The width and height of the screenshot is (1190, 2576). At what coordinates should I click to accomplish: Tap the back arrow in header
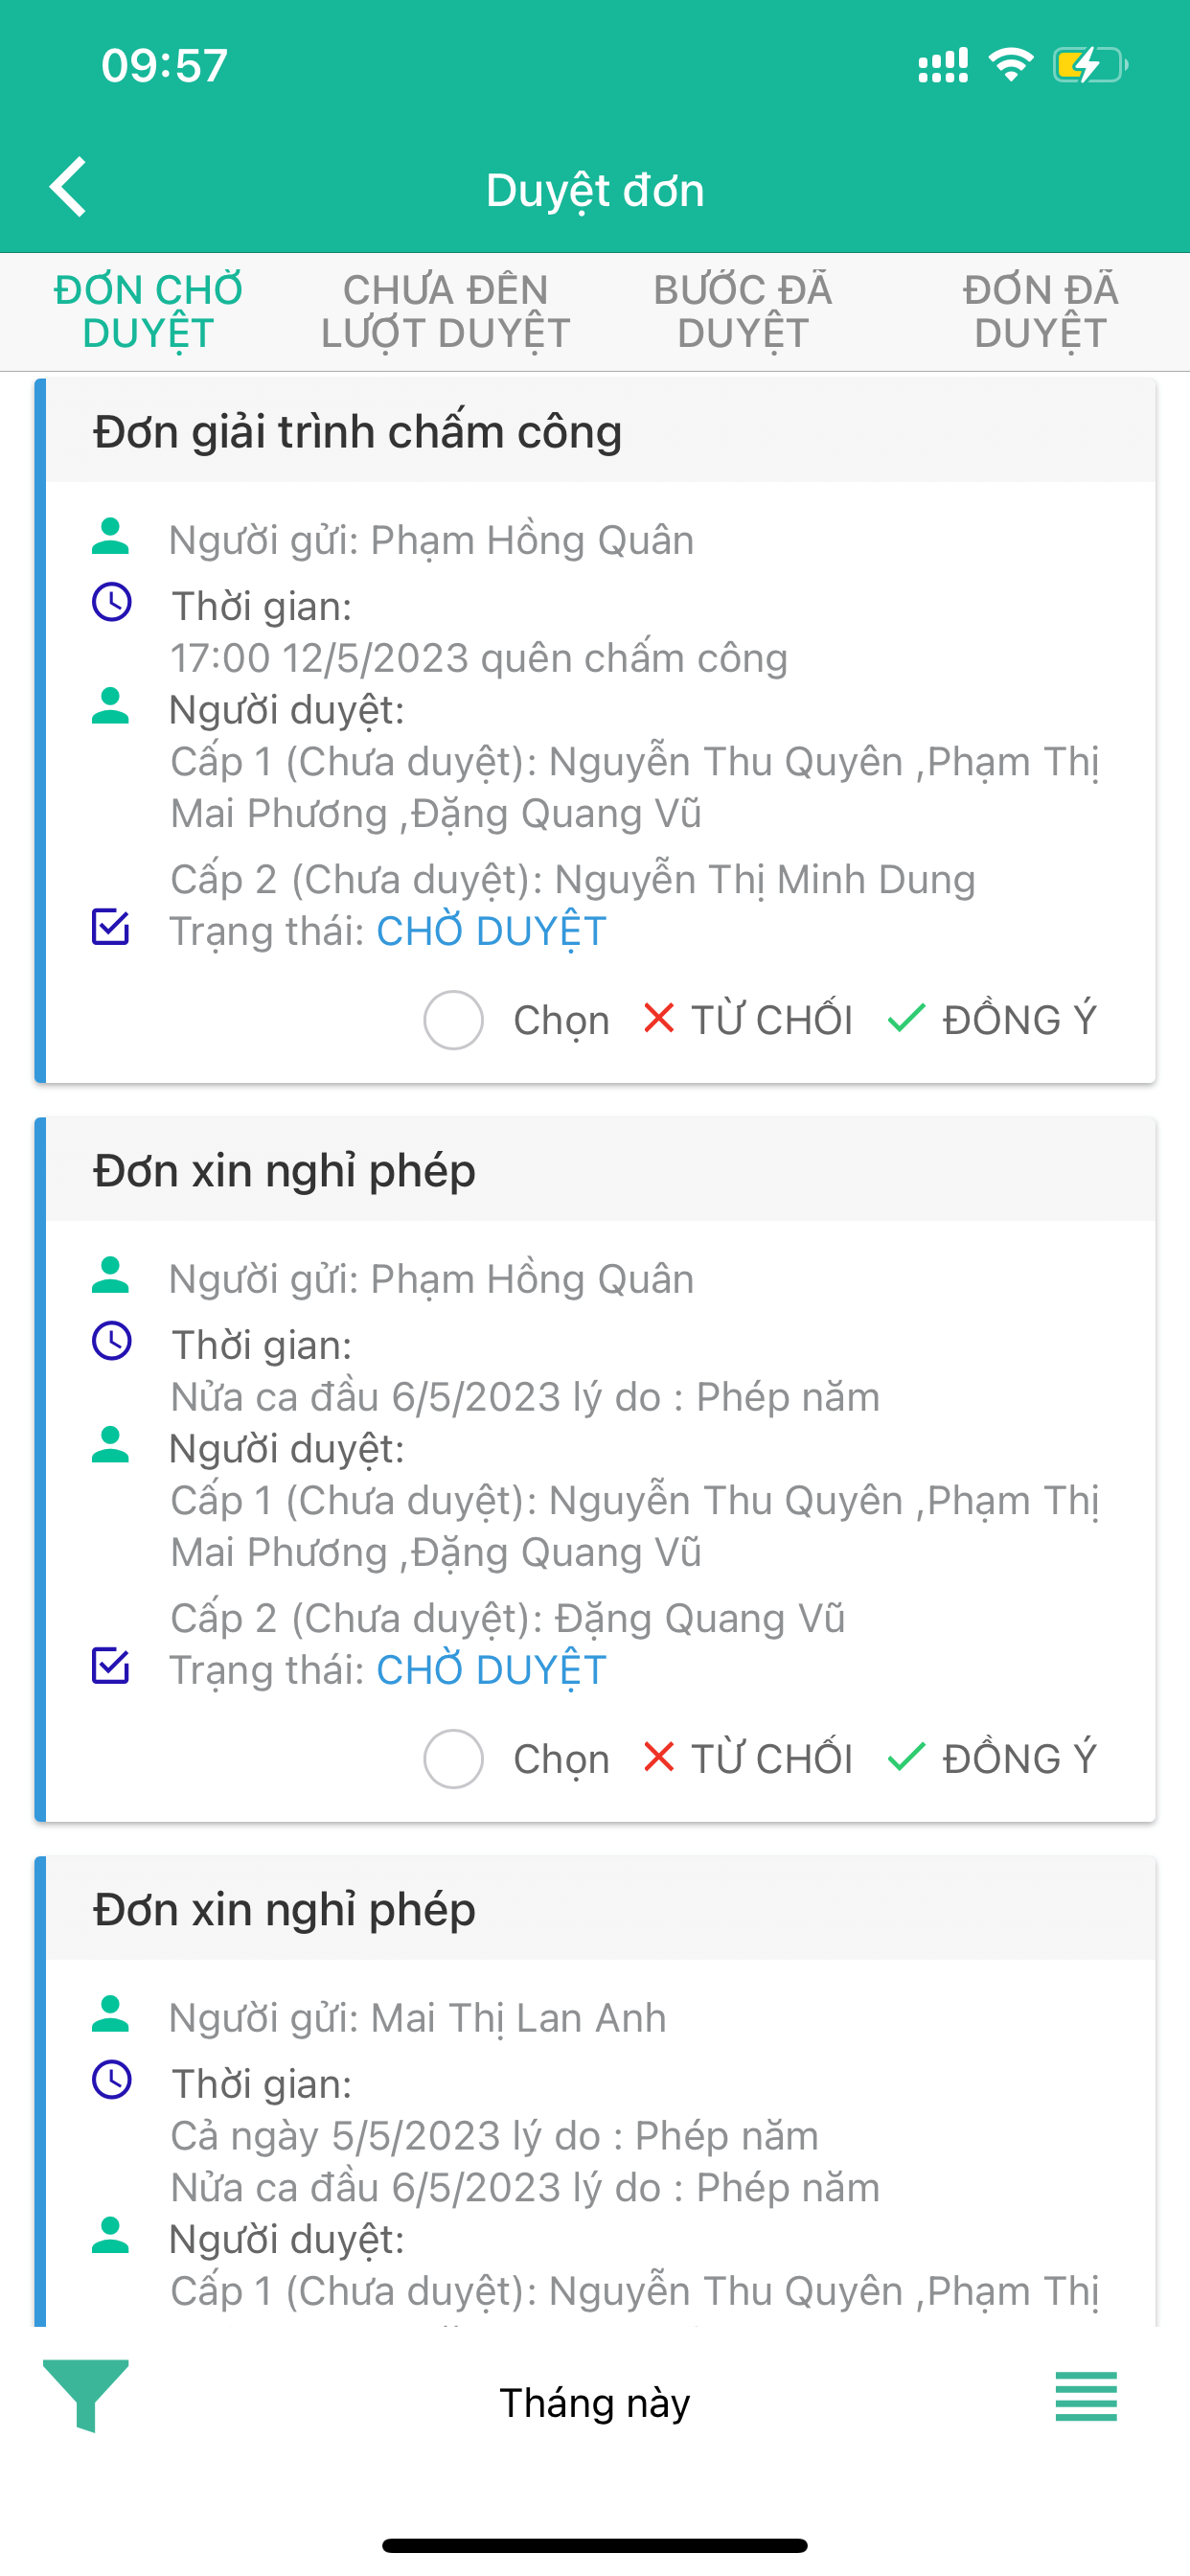(69, 187)
